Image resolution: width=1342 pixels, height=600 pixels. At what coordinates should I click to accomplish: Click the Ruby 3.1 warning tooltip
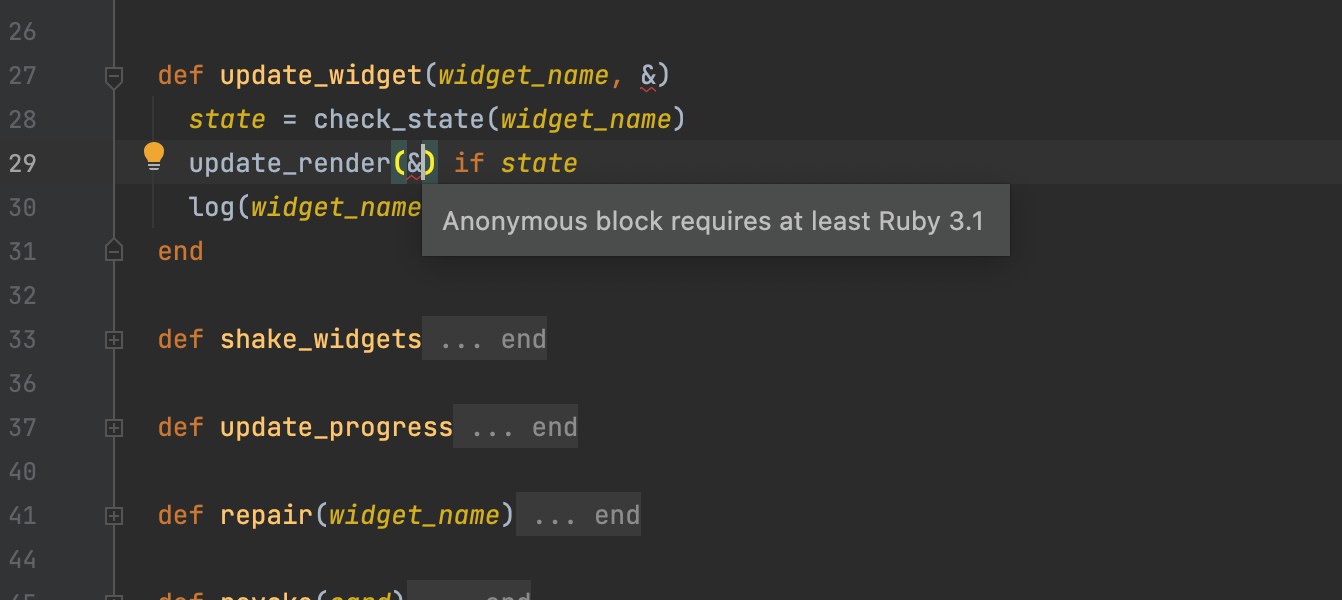click(x=716, y=220)
